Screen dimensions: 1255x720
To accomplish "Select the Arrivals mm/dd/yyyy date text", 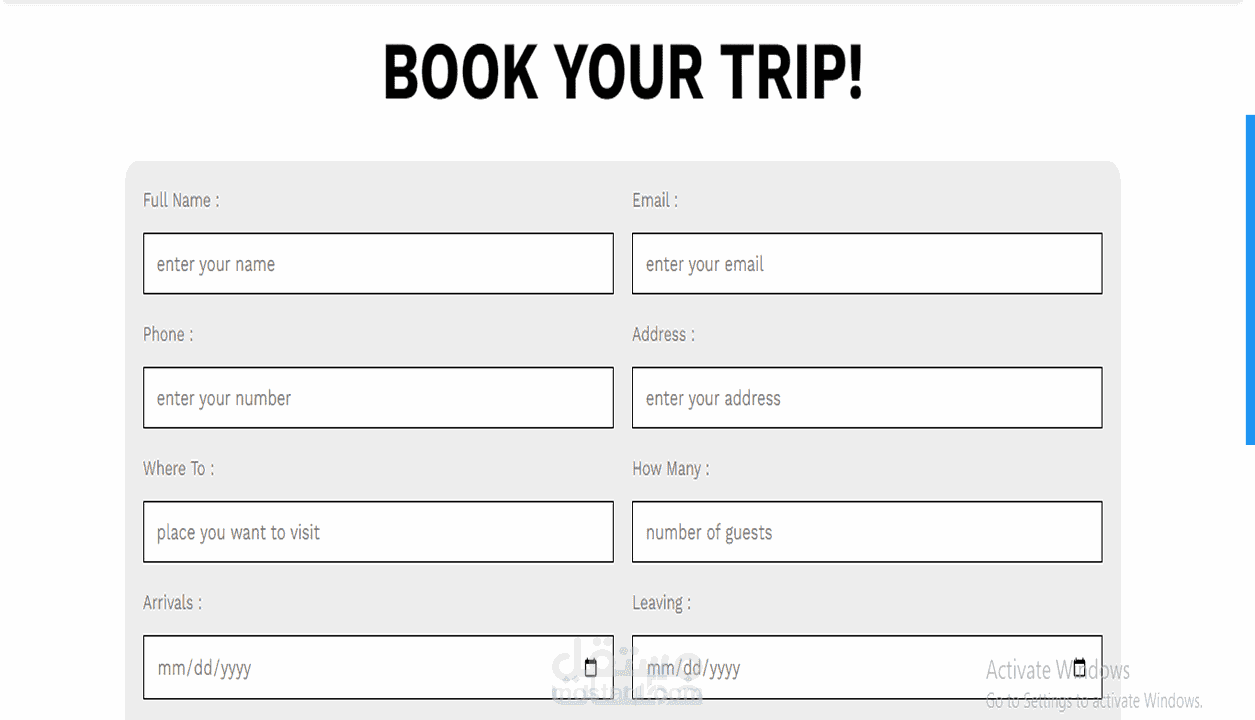I will (204, 668).
